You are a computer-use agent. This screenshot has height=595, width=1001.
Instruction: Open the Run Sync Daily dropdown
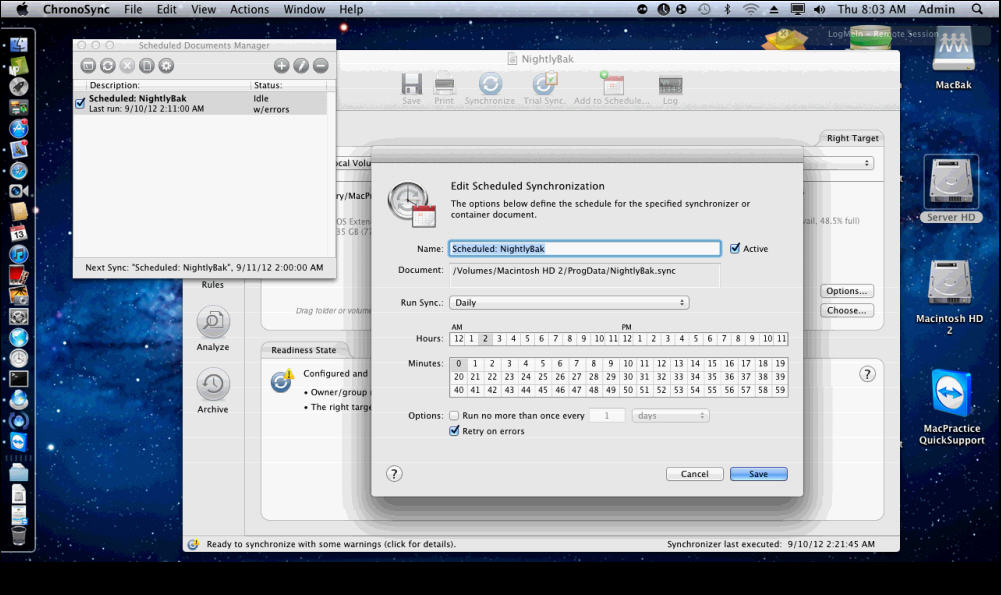[569, 303]
